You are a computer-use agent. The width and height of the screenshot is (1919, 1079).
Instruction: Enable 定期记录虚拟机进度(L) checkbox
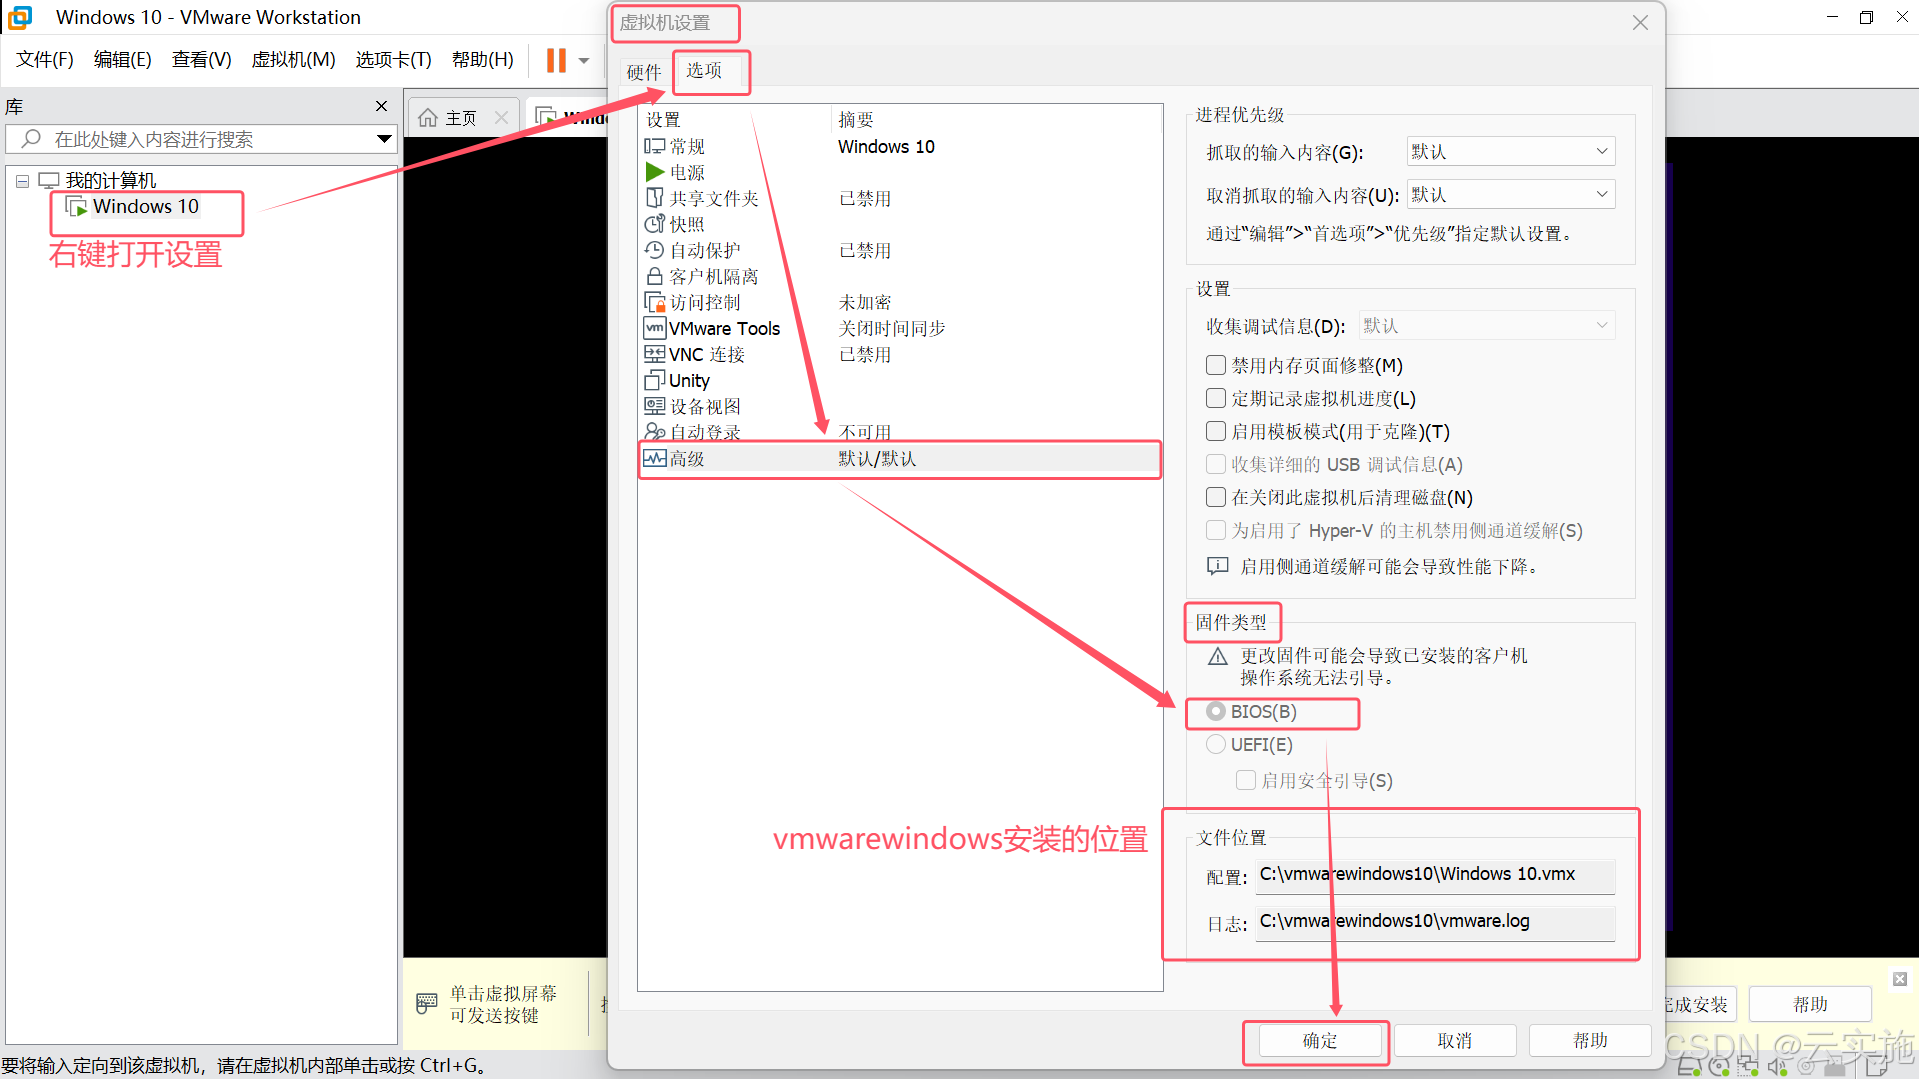tap(1216, 398)
